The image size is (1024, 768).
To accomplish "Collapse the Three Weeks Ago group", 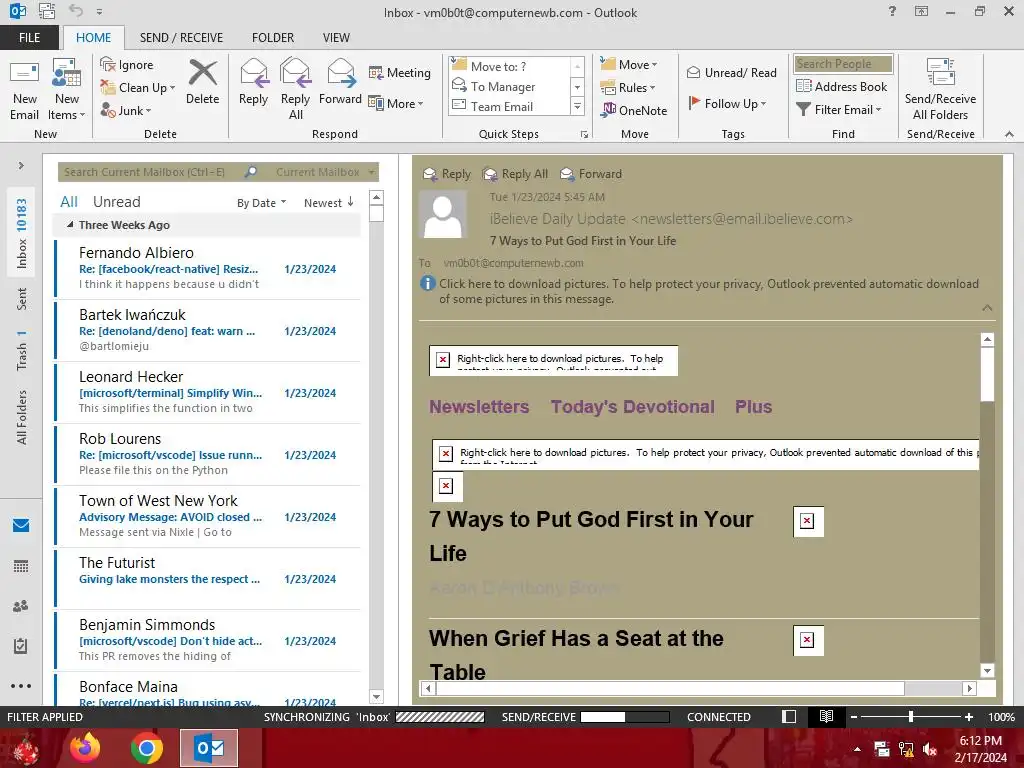I will click(70, 225).
